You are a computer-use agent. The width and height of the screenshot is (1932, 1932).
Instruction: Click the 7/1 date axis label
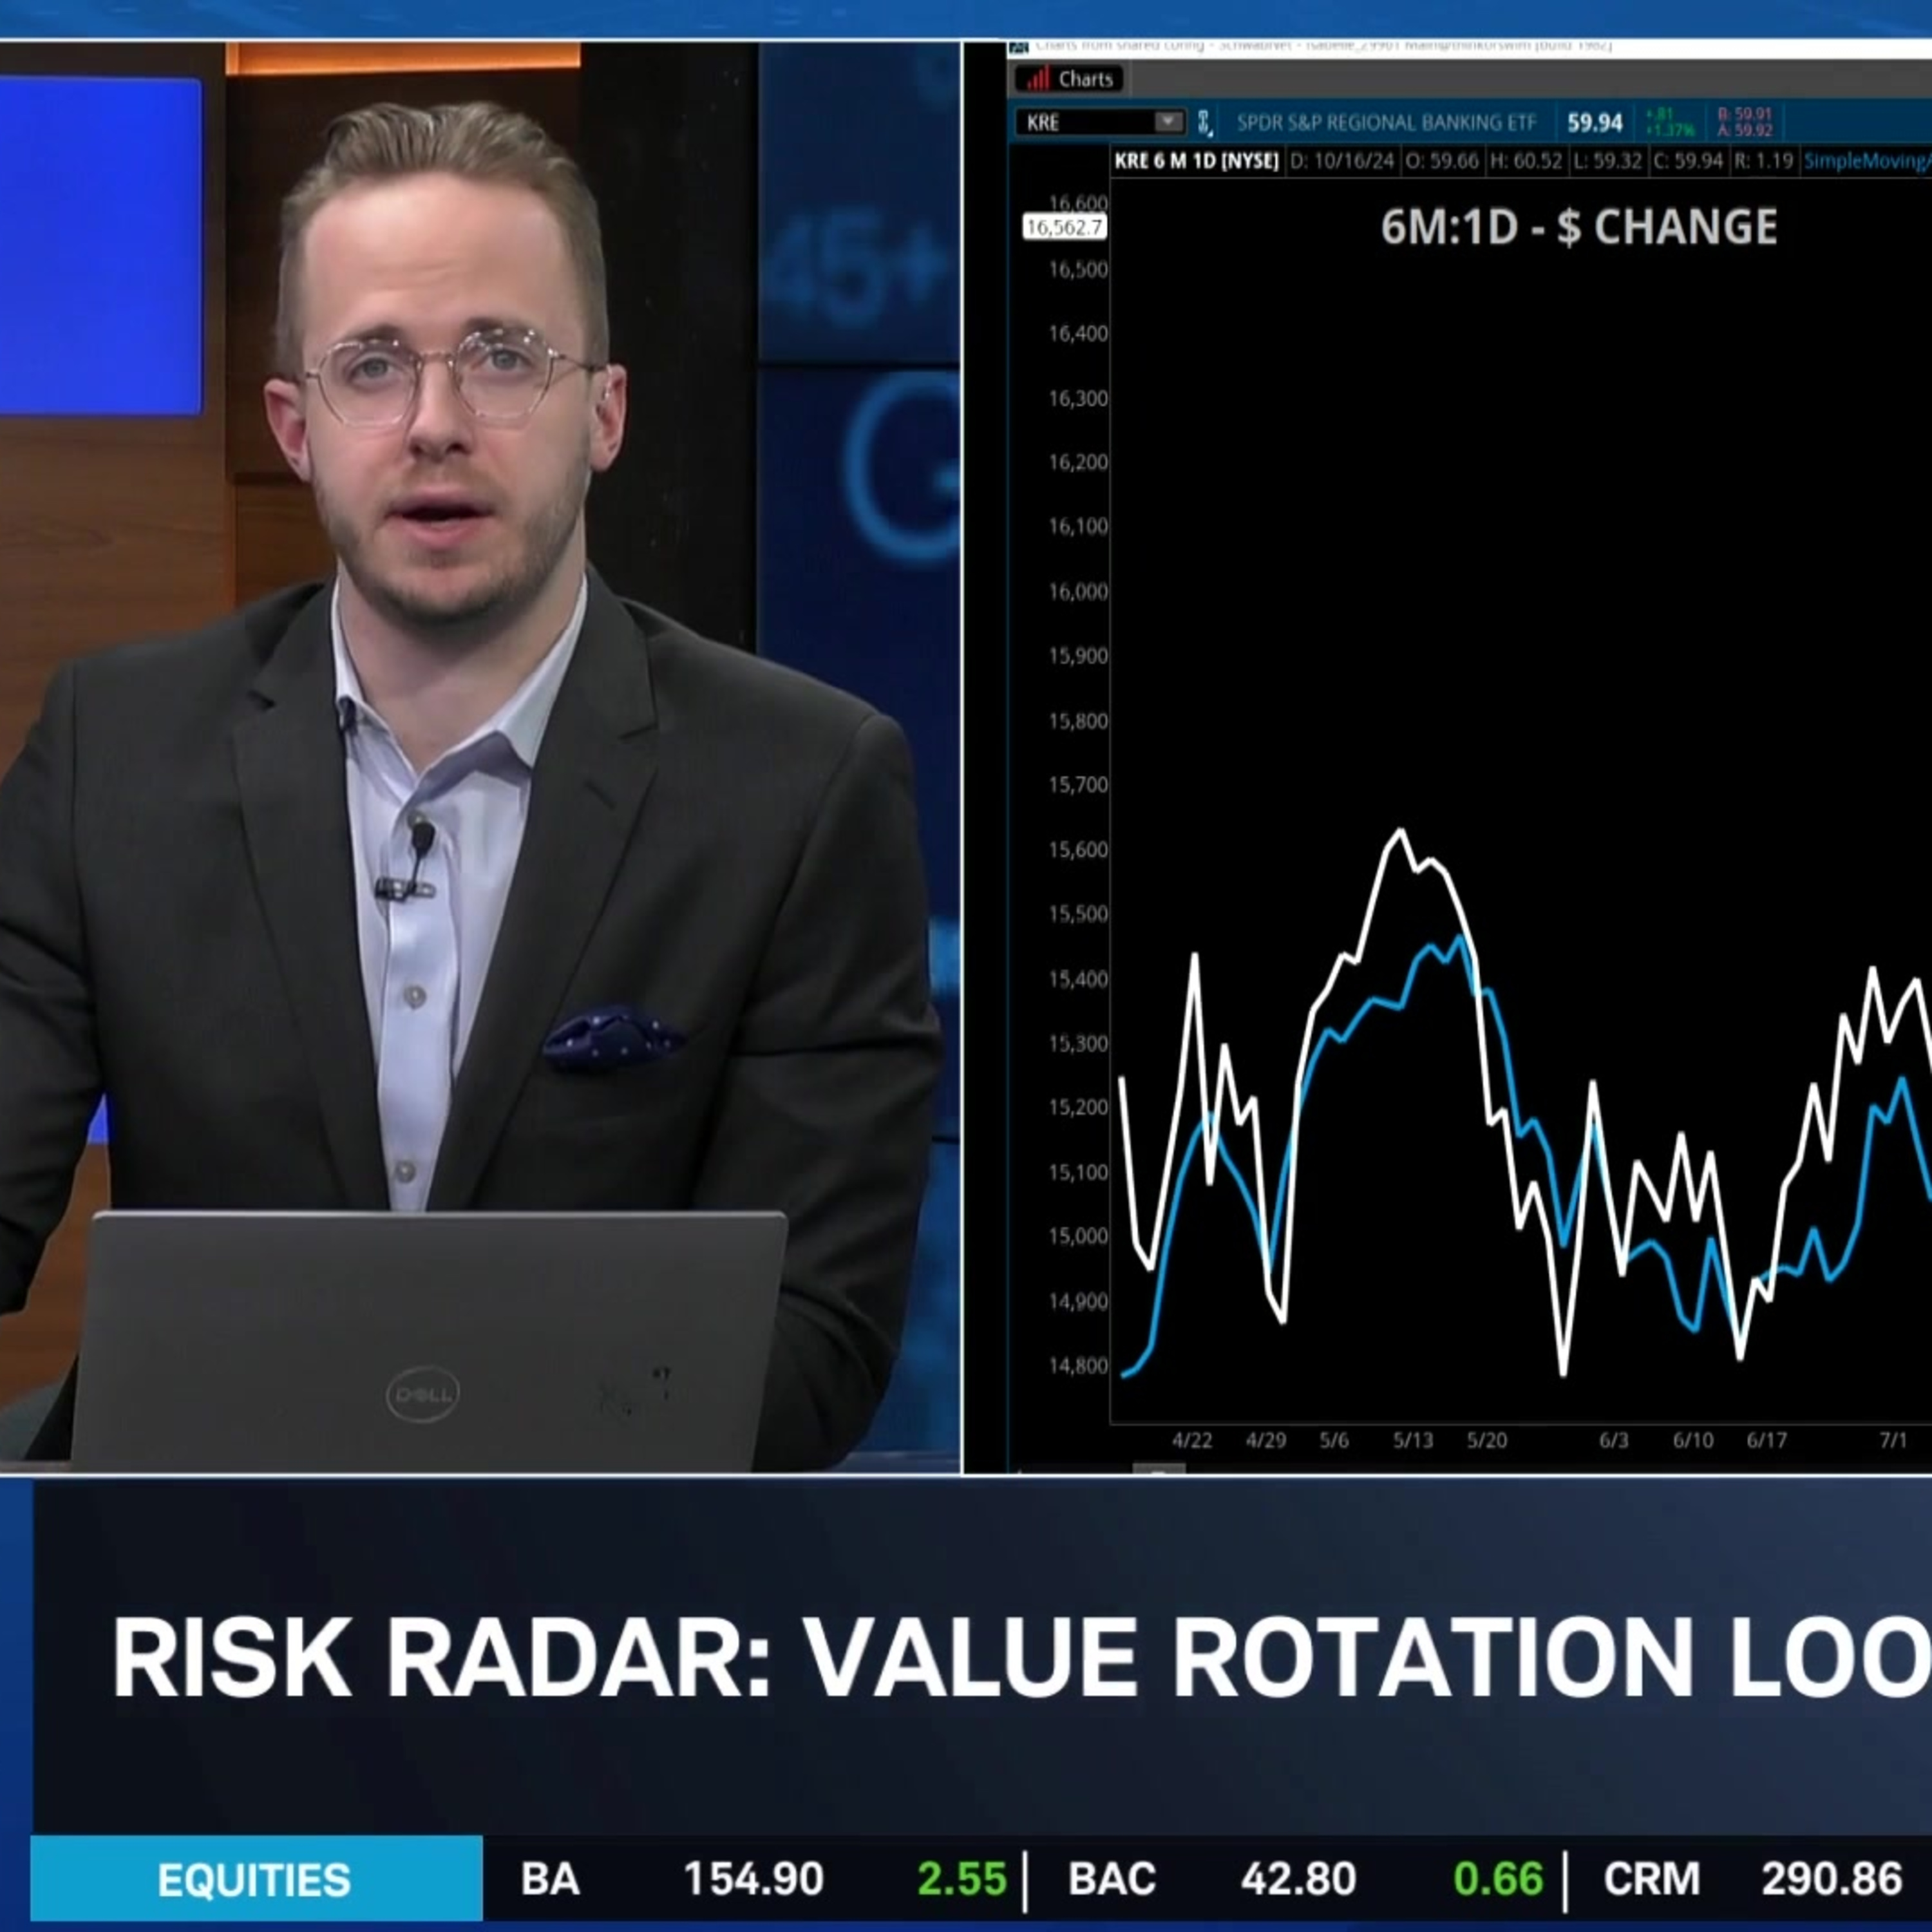pos(1893,1440)
